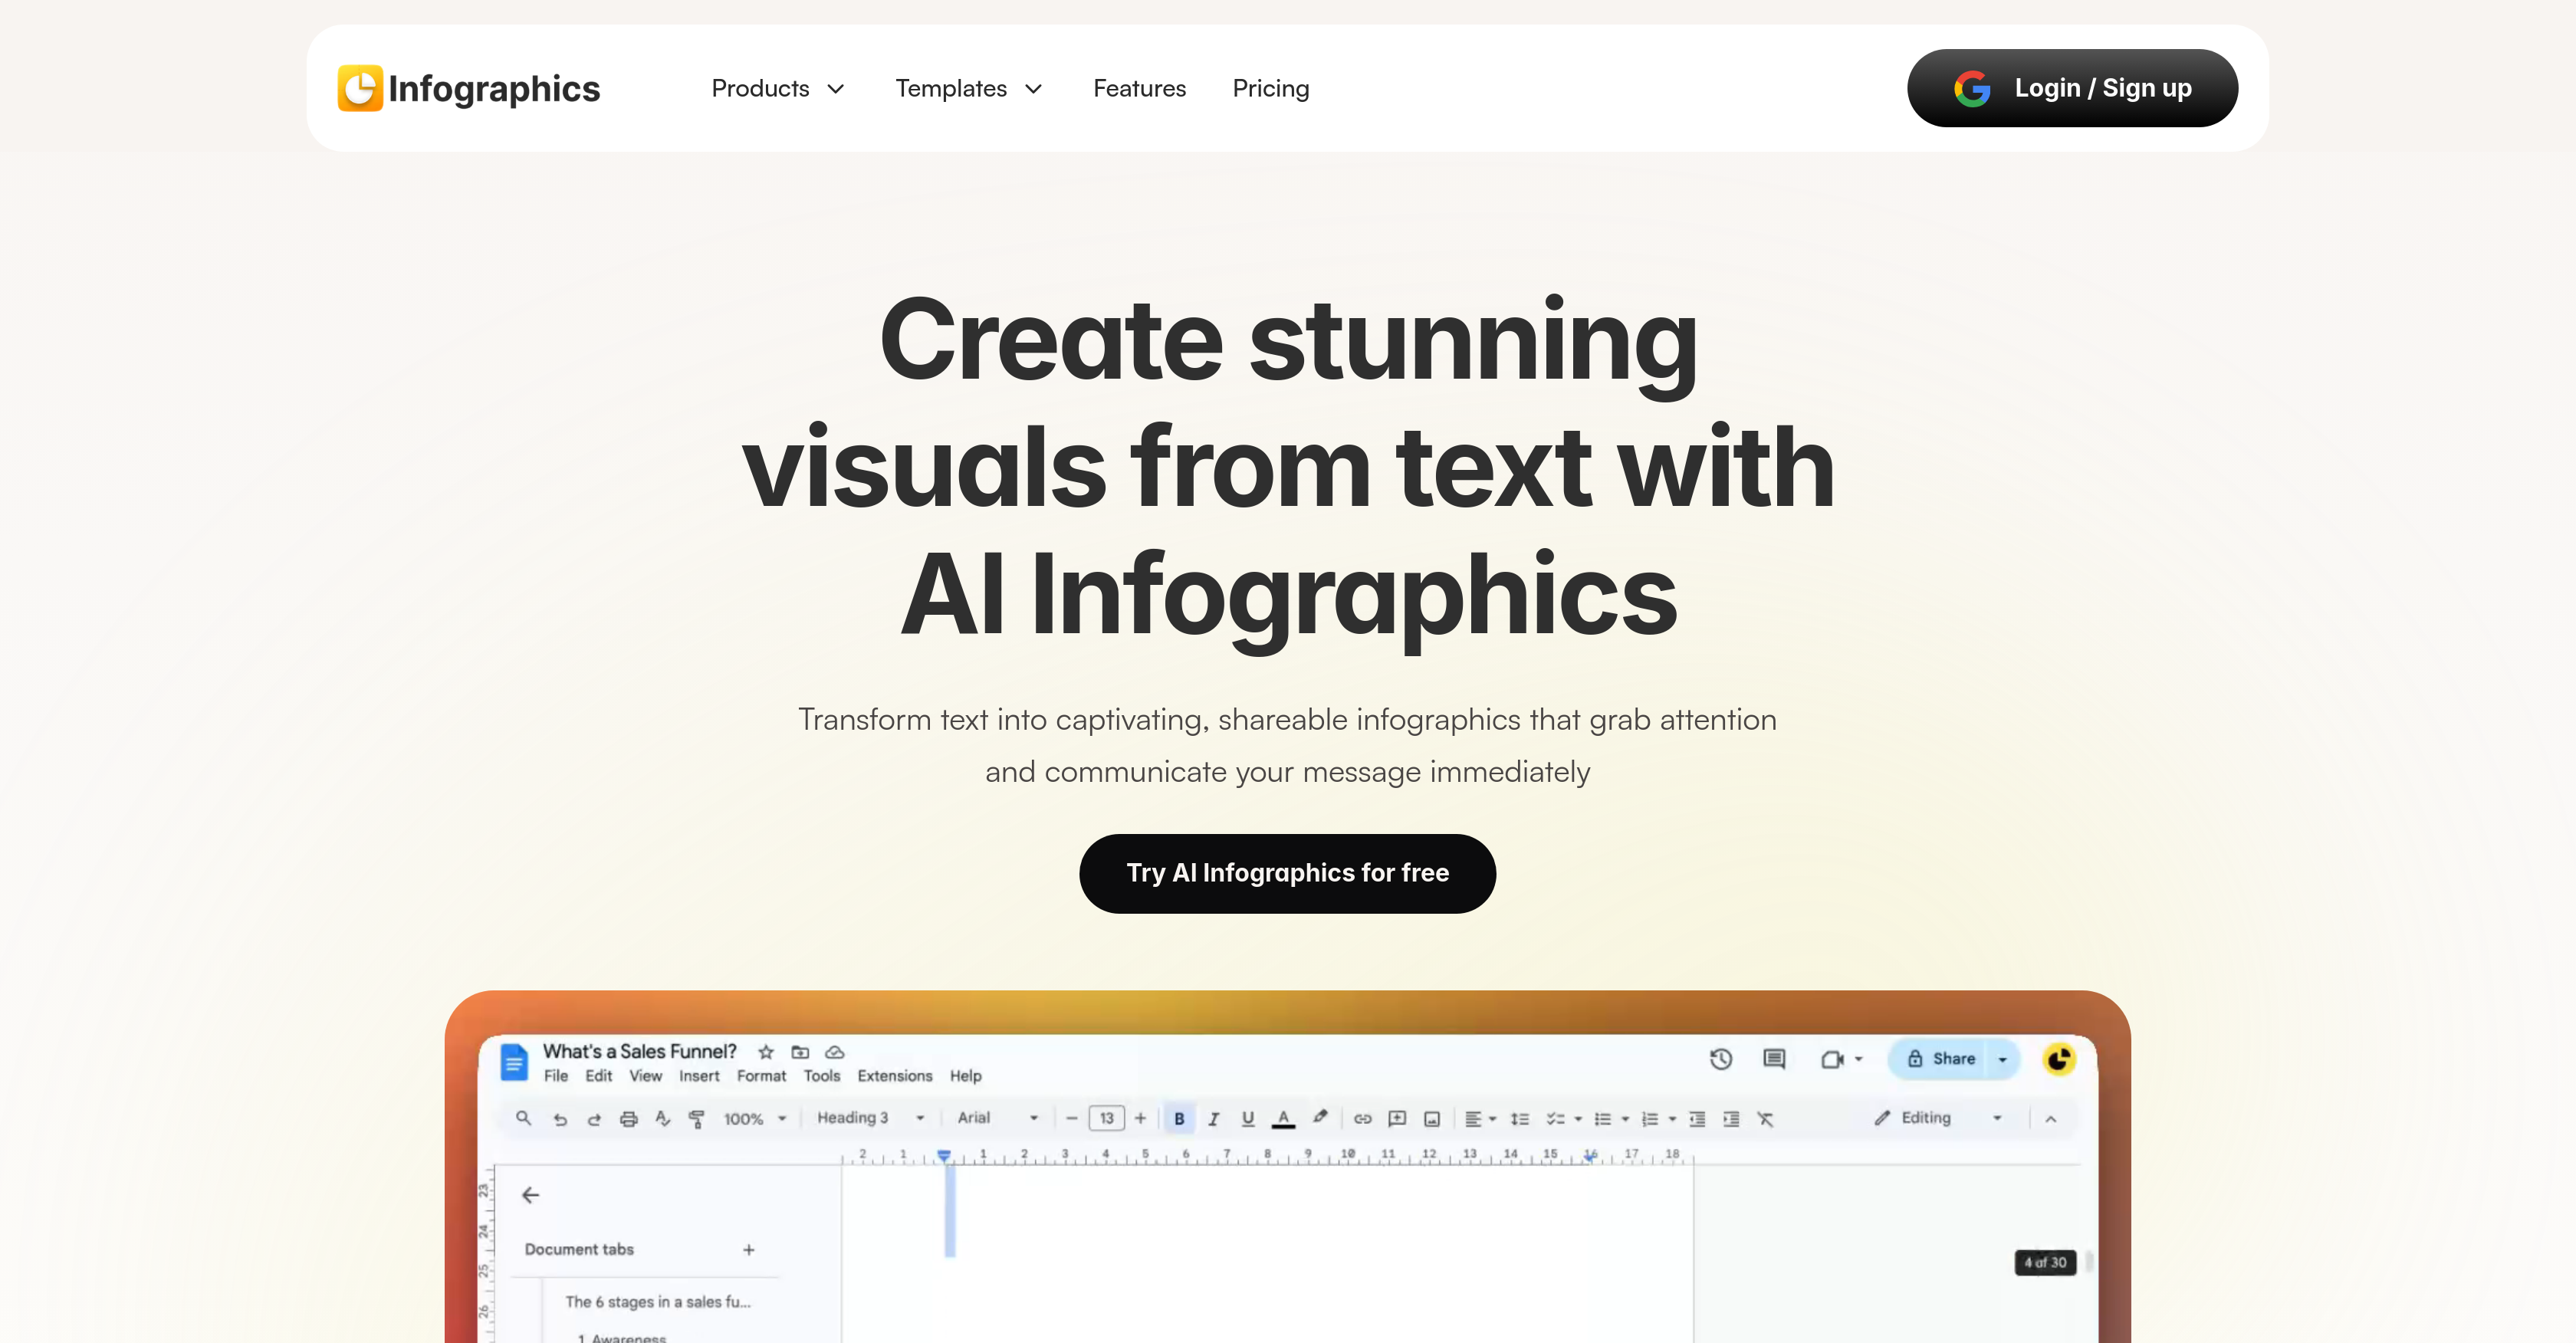Screen dimensions: 2576x1343
Task: Click the print icon
Action: click(629, 1118)
